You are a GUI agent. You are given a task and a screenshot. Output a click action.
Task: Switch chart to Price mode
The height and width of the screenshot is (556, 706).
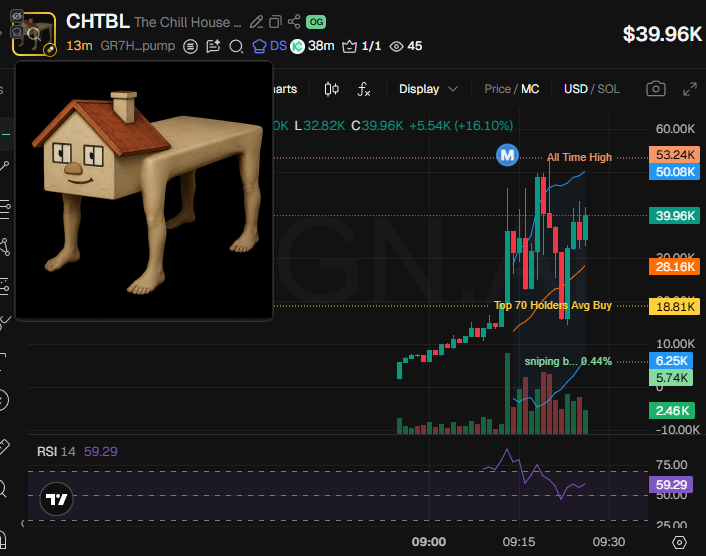(x=497, y=89)
